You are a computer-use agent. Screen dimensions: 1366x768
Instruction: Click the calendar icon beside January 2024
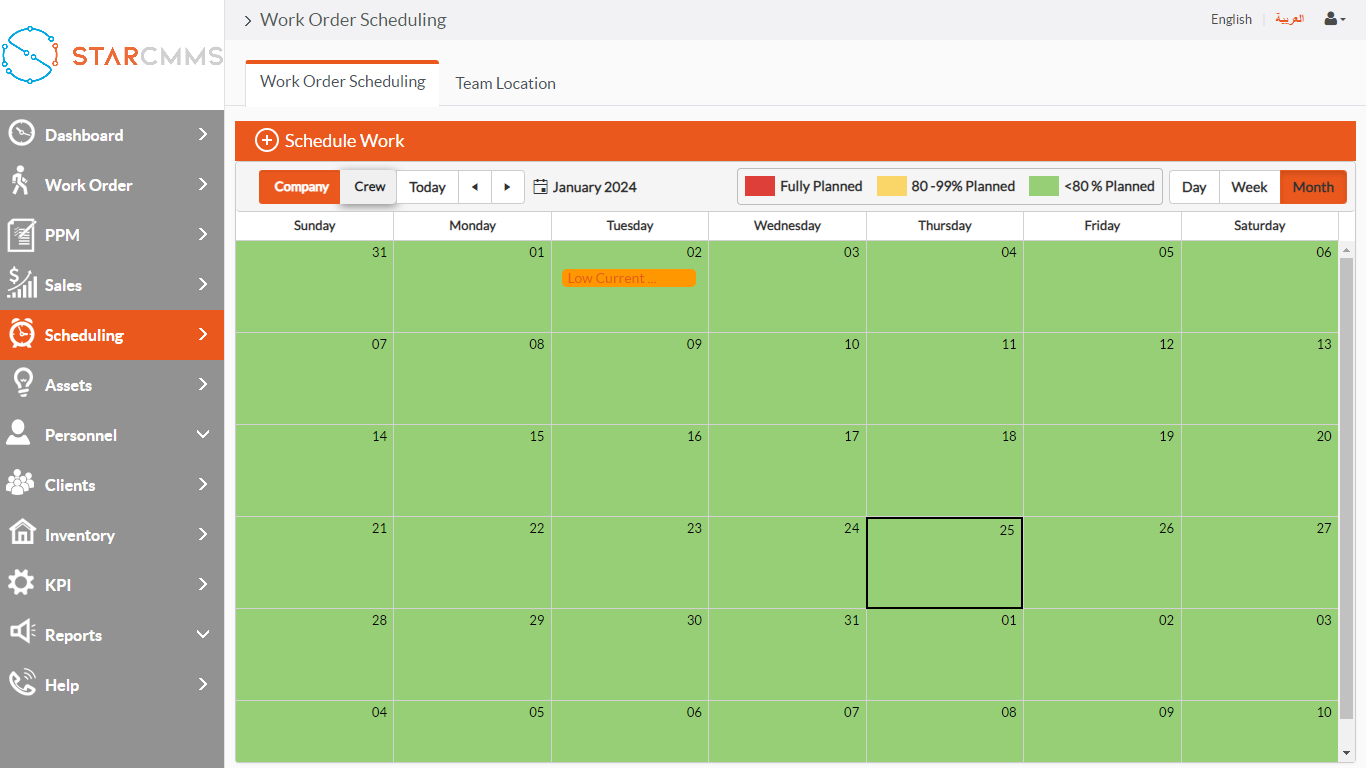(540, 187)
